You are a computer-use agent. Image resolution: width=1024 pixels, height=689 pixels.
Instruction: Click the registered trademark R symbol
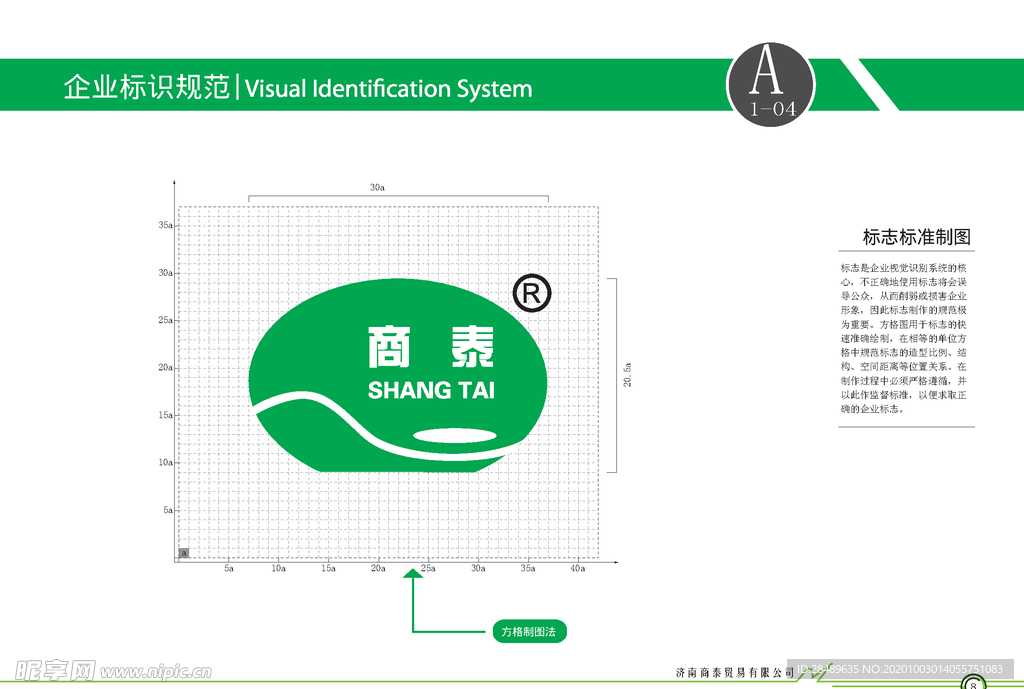coord(532,293)
